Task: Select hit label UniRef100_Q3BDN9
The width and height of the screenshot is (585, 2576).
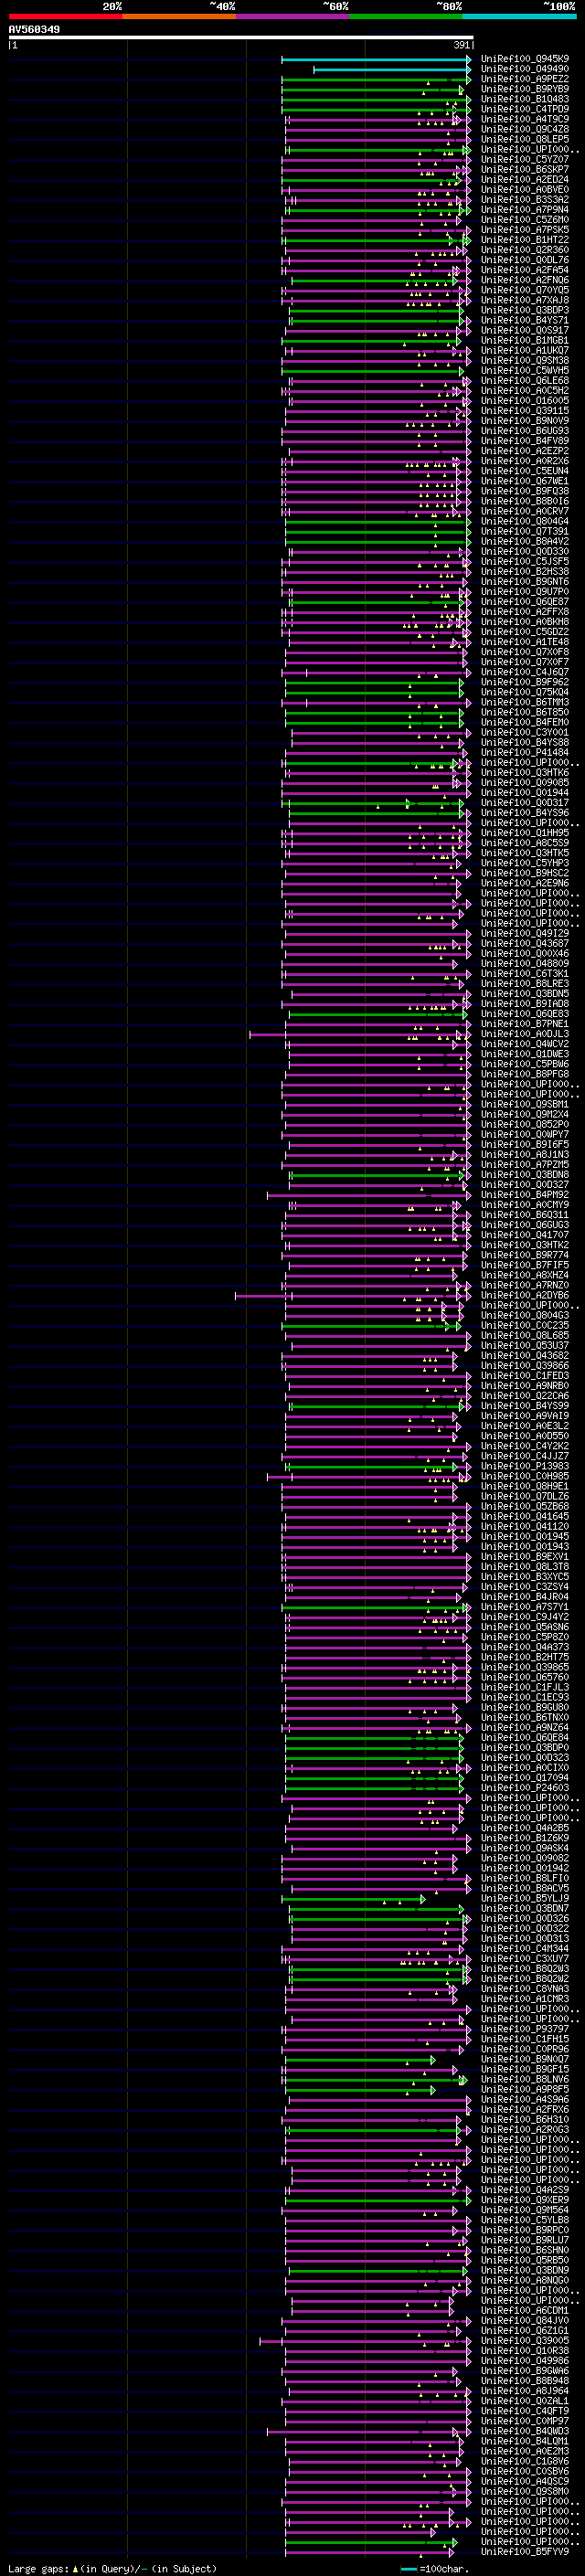Action: click(525, 2270)
